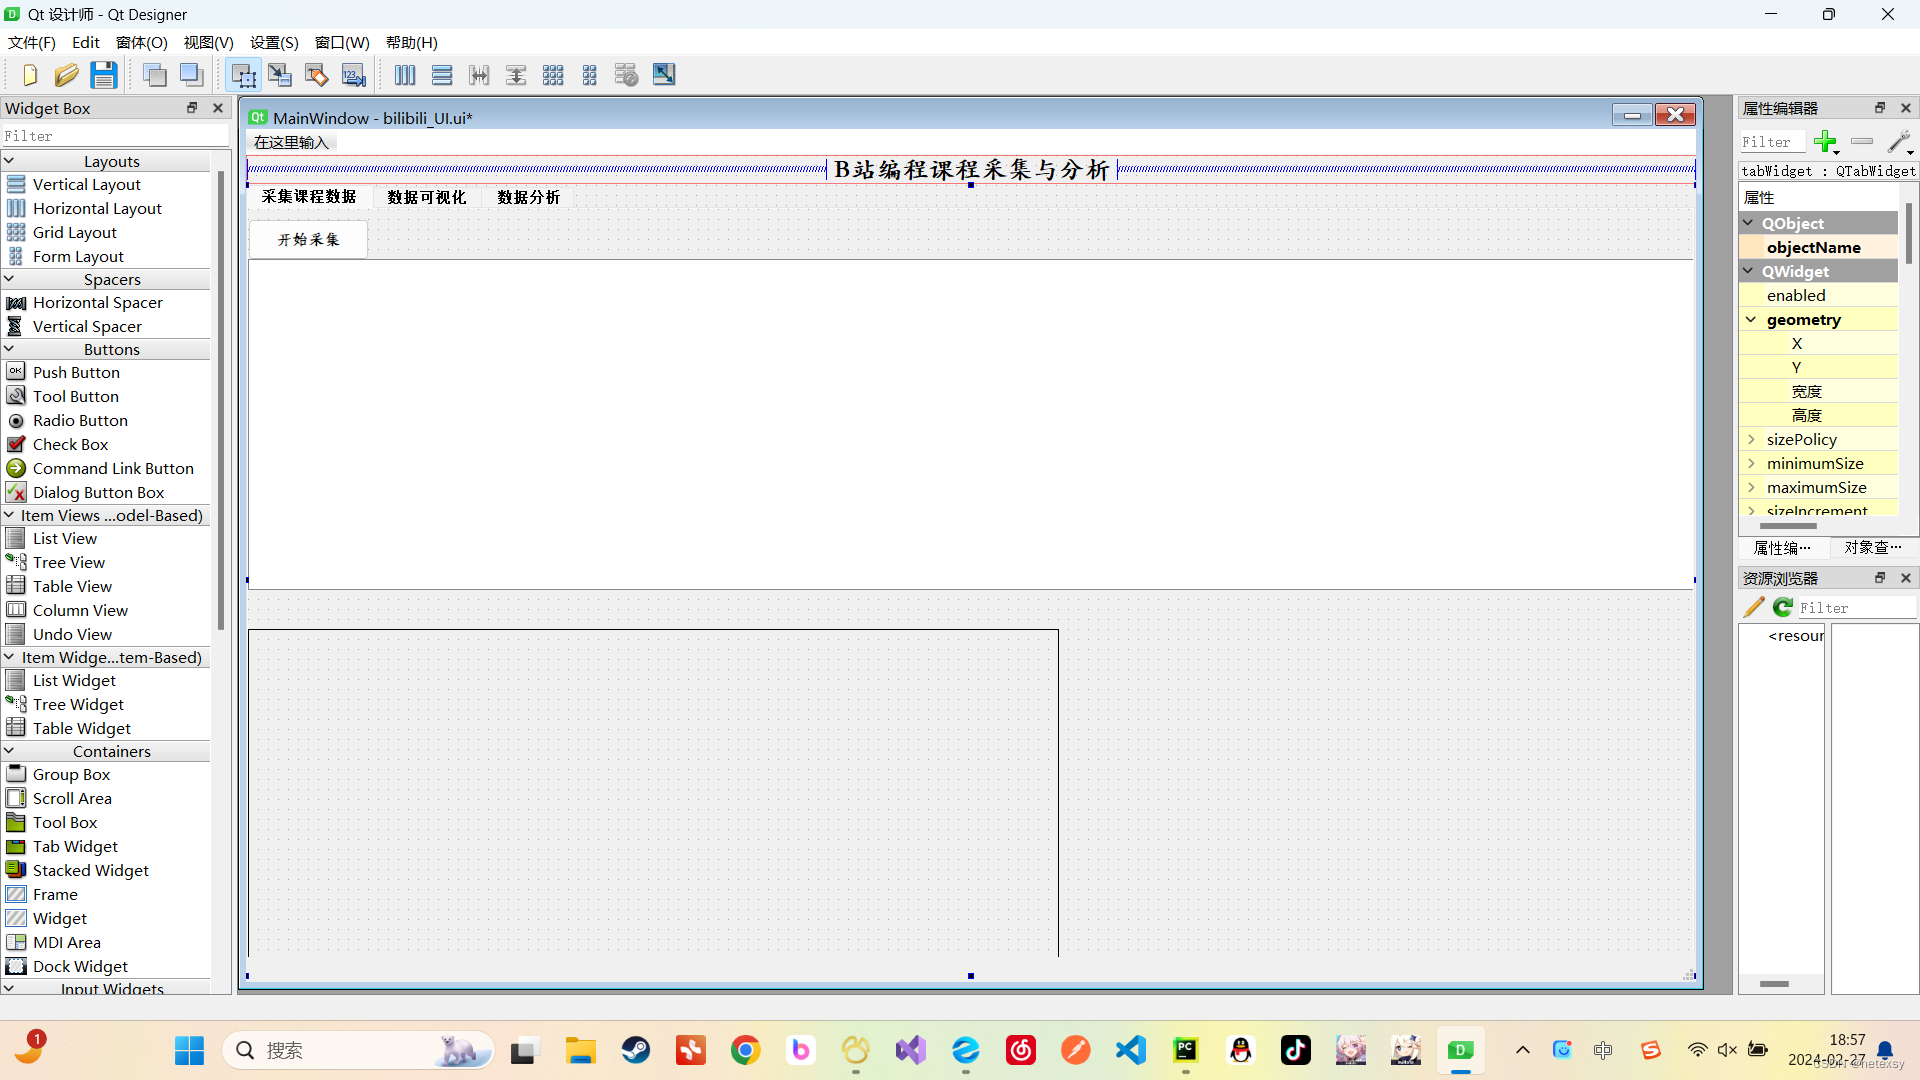Viewport: 1920px width, 1080px height.
Task: Select the enabled property row
Action: [x=1819, y=295]
